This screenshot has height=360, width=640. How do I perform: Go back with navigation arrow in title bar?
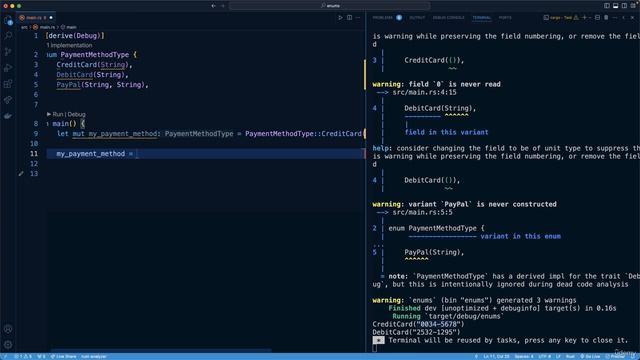pos(213,6)
